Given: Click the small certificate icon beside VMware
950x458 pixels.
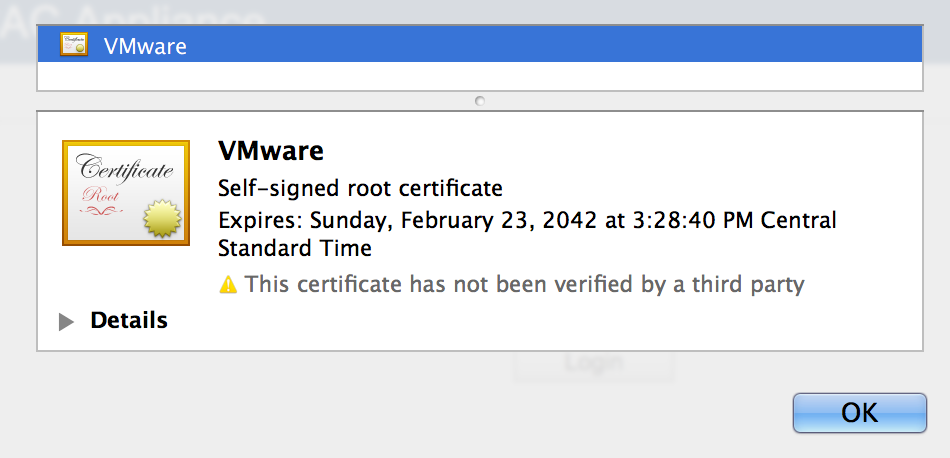Looking at the screenshot, I should (x=73, y=45).
